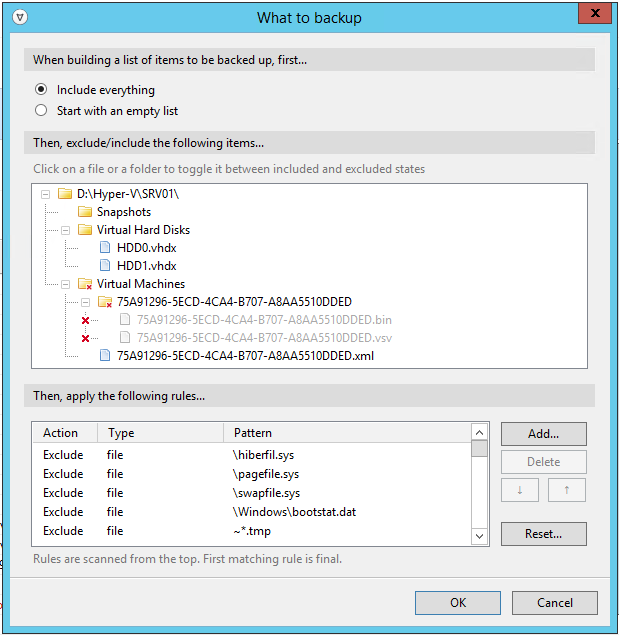Click the Virtual Machines folder icon
The image size is (619, 635).
point(85,284)
